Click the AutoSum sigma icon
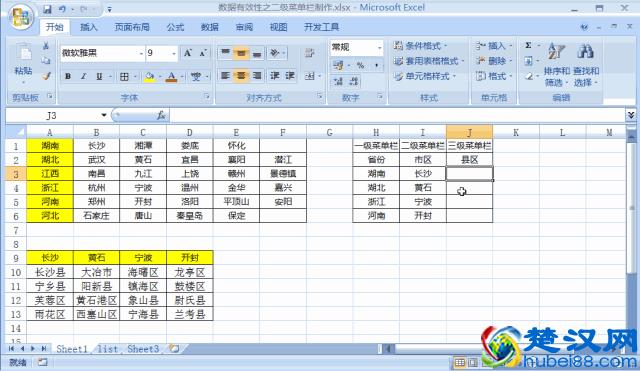 point(528,45)
